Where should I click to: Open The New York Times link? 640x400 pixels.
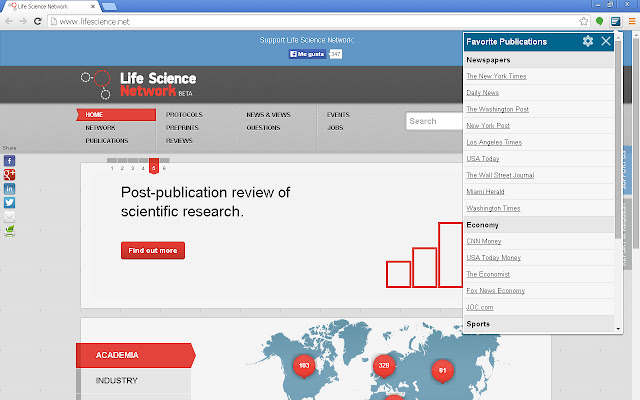point(496,76)
